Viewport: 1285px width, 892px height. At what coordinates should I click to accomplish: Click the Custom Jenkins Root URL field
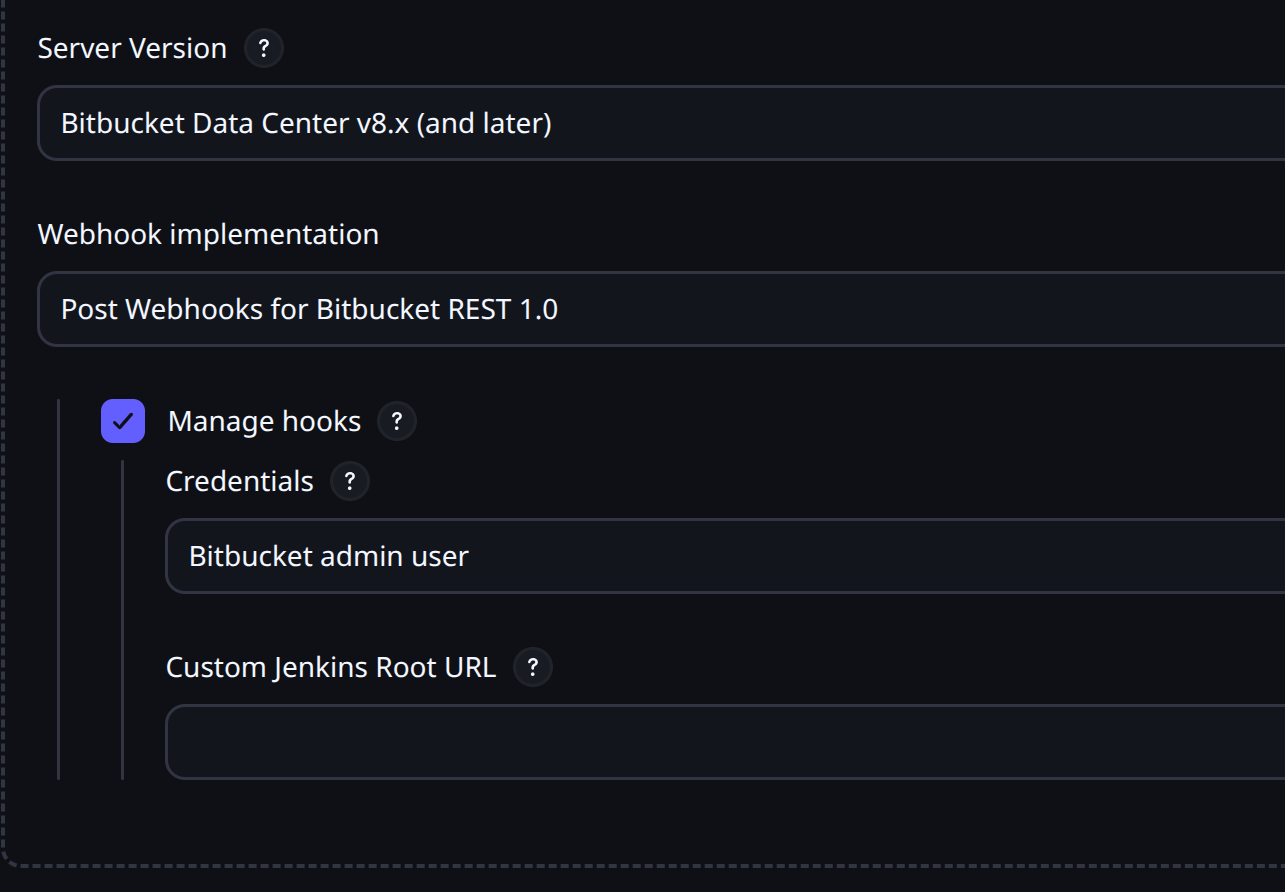[x=724, y=742]
